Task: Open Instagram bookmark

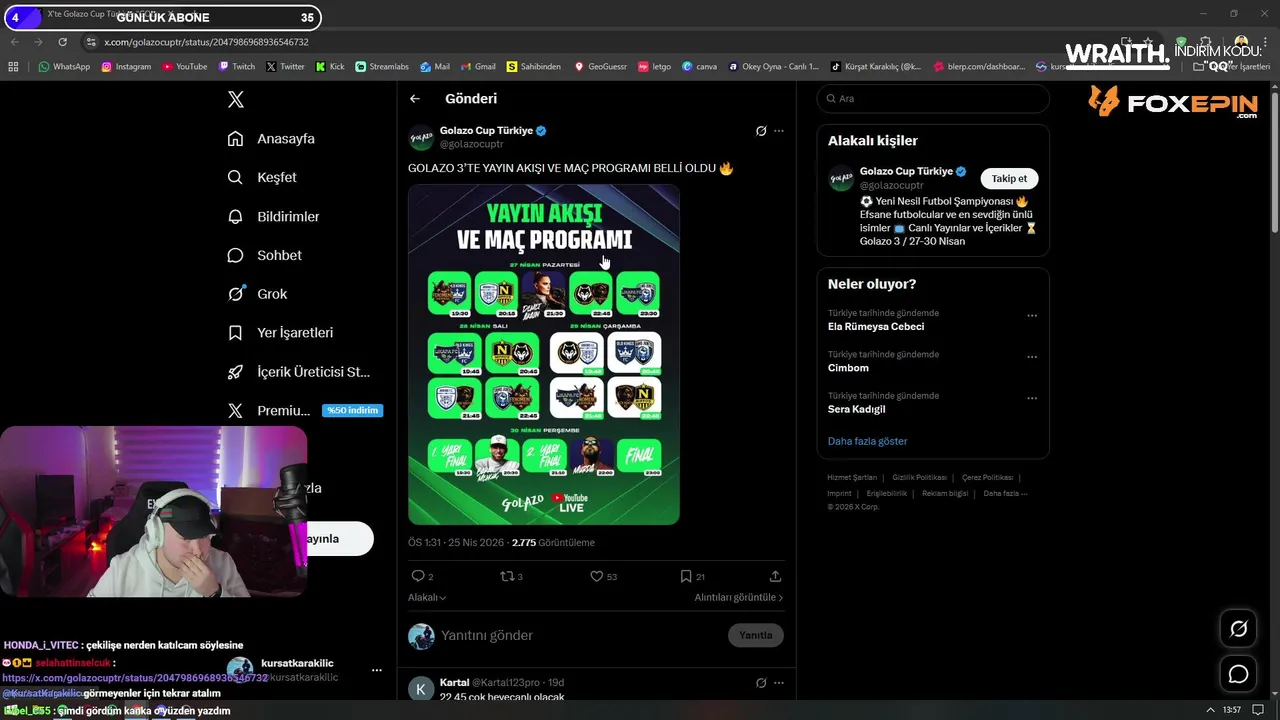Action: [126, 67]
